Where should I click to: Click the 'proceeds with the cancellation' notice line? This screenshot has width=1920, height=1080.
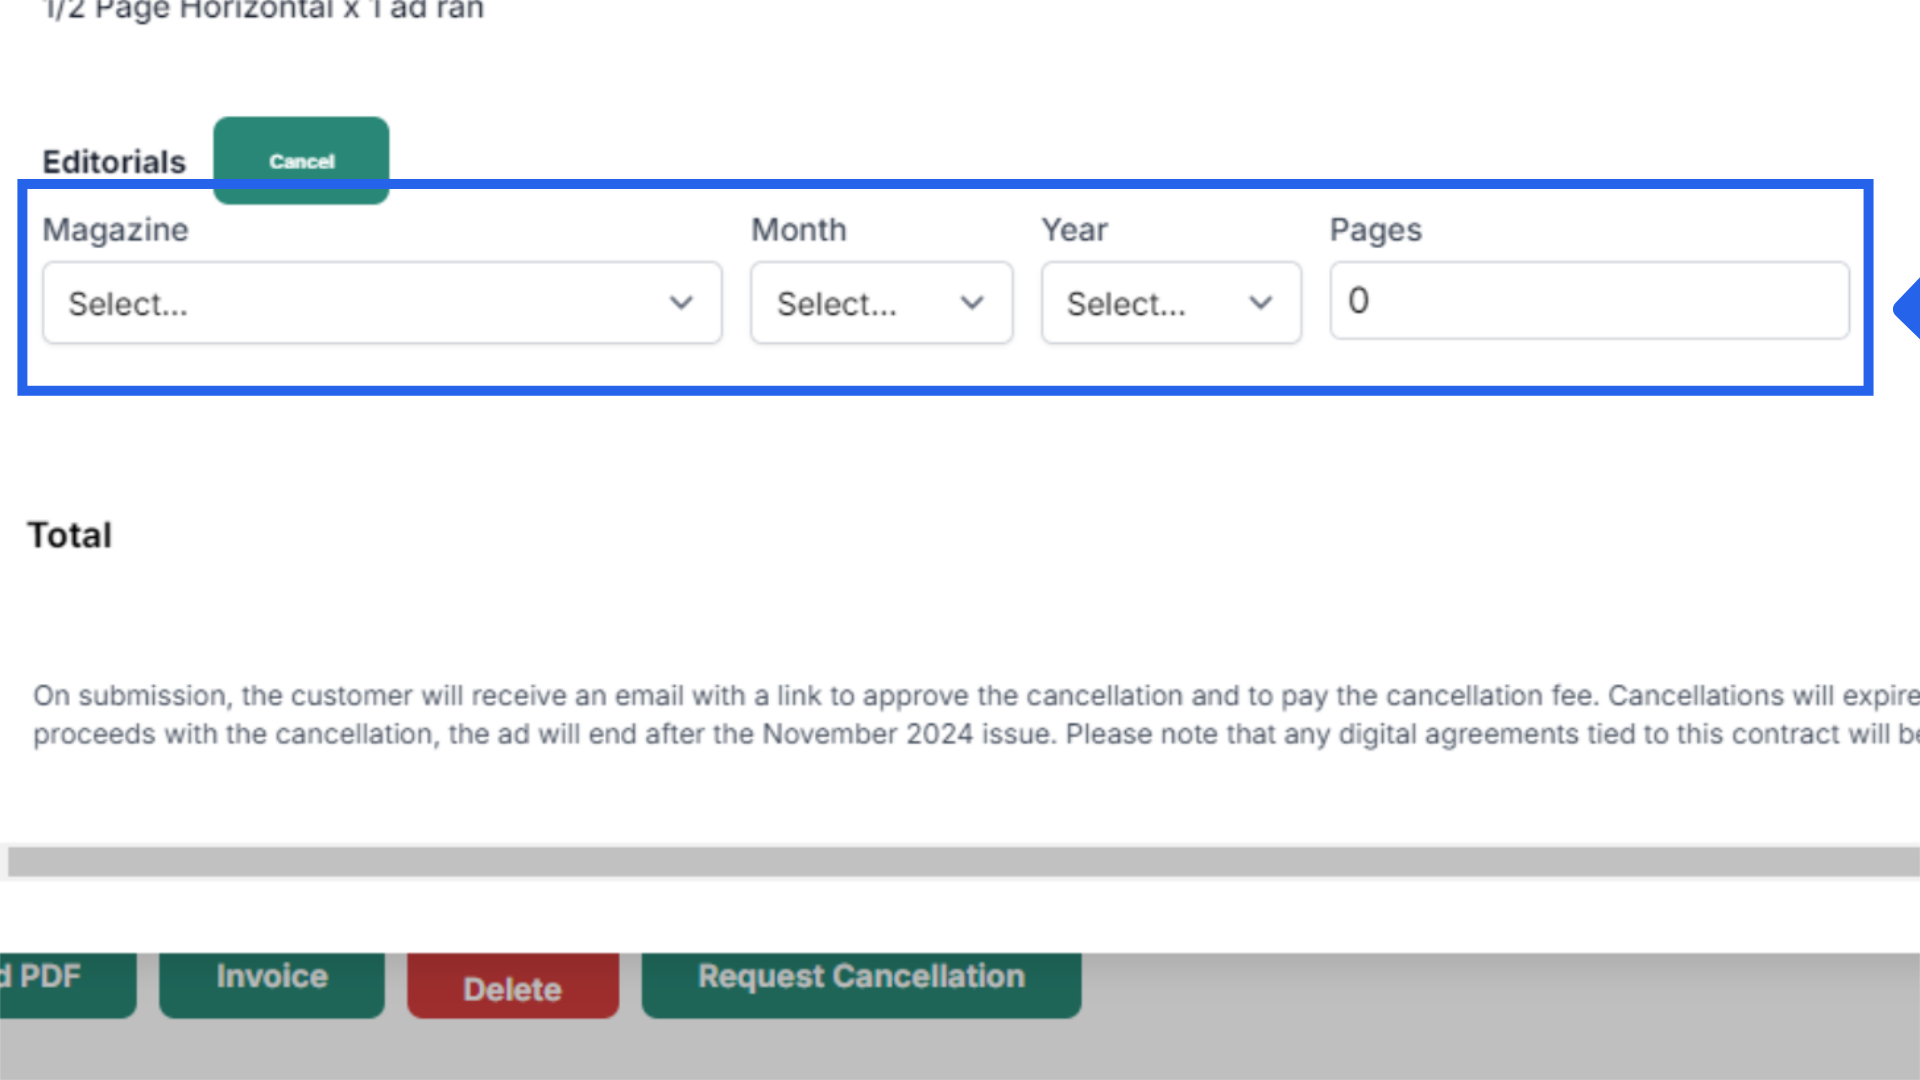[x=976, y=734]
